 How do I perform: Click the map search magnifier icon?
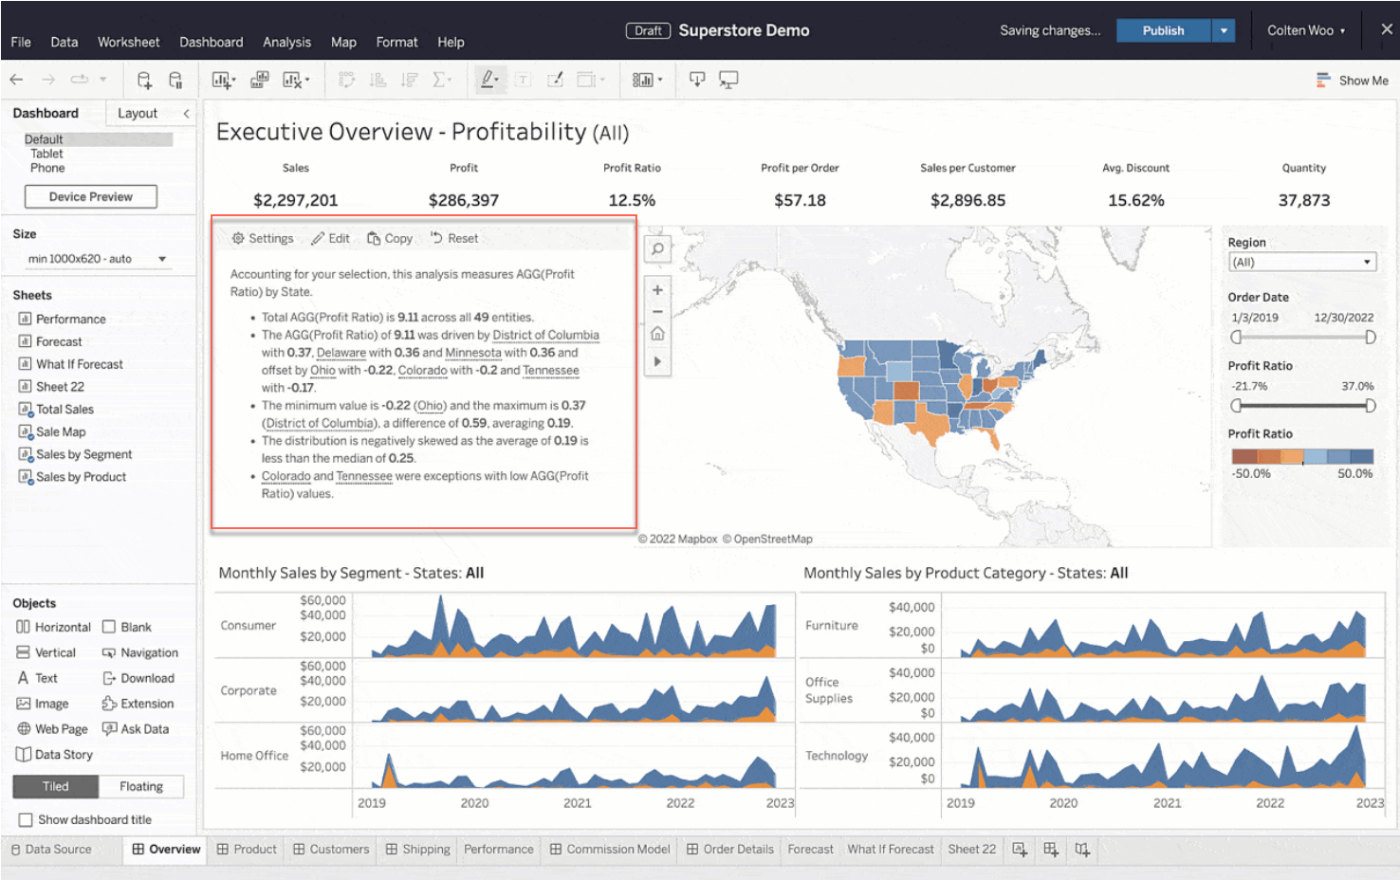657,249
